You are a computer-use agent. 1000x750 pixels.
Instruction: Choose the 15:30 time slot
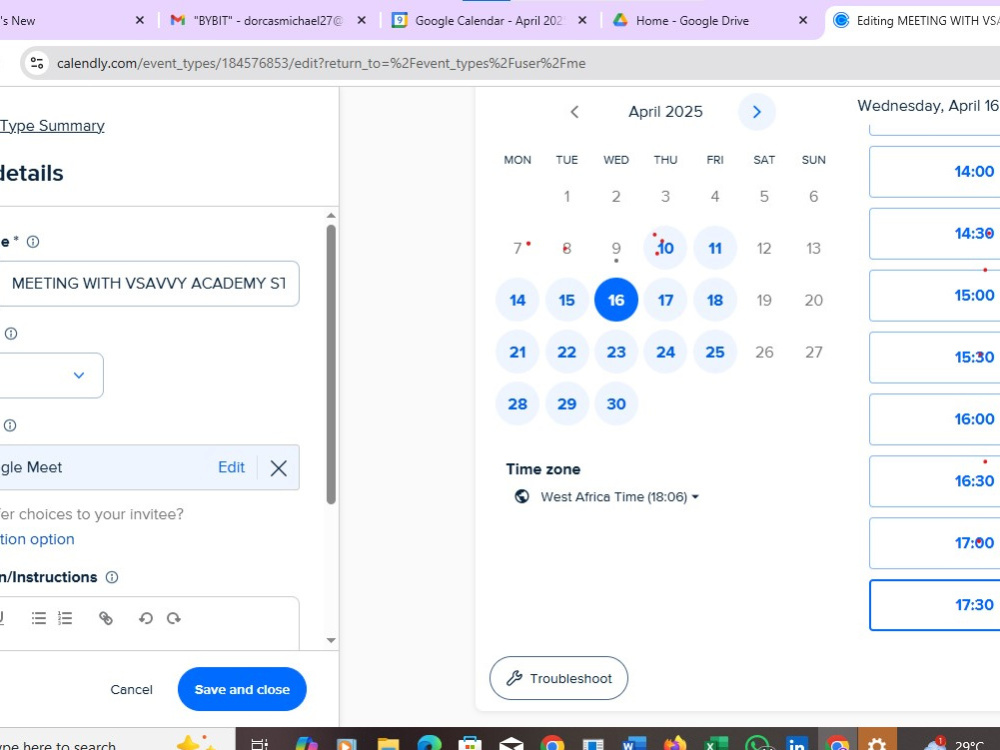(934, 357)
